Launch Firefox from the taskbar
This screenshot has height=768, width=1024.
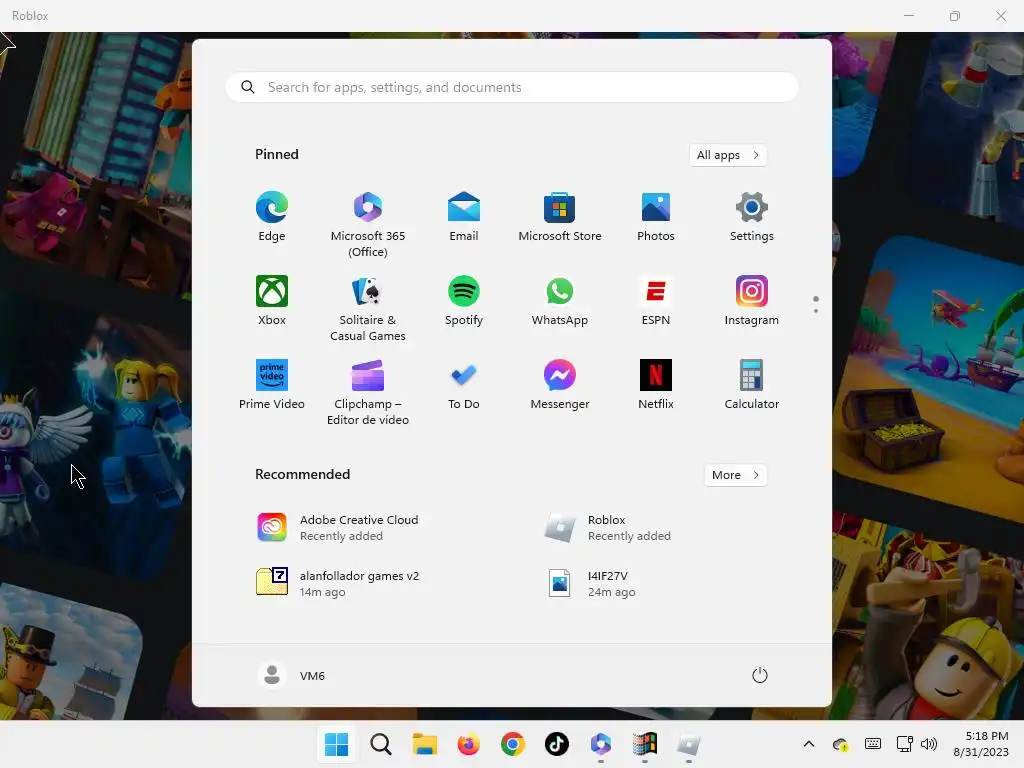pyautogui.click(x=468, y=744)
